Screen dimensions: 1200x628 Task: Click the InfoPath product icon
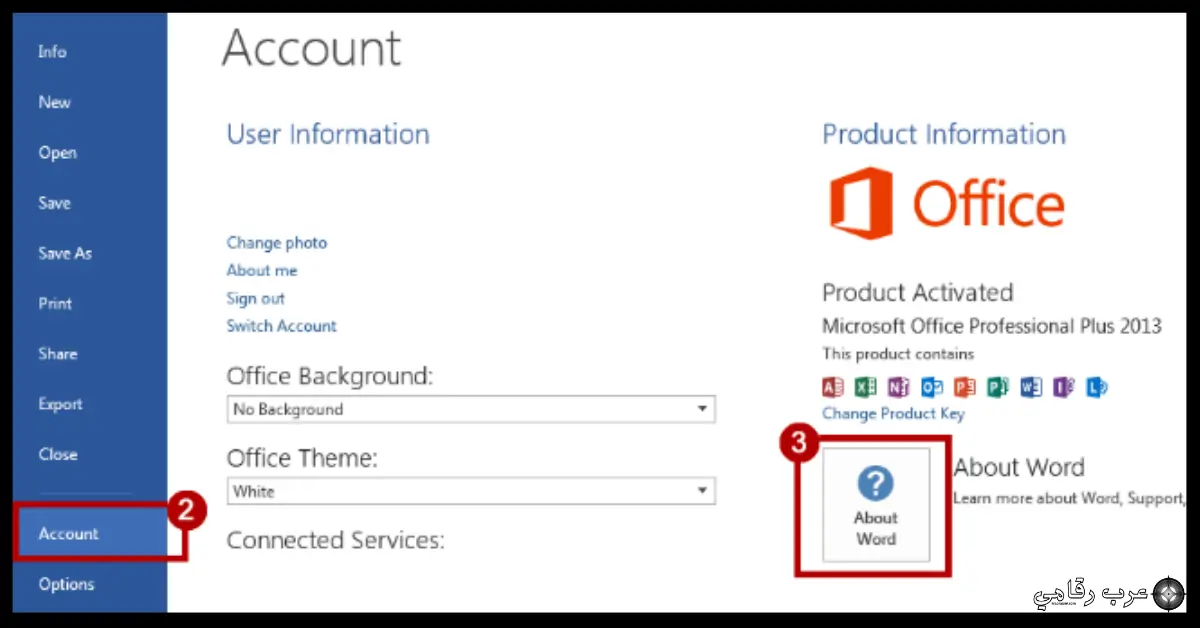(1064, 387)
